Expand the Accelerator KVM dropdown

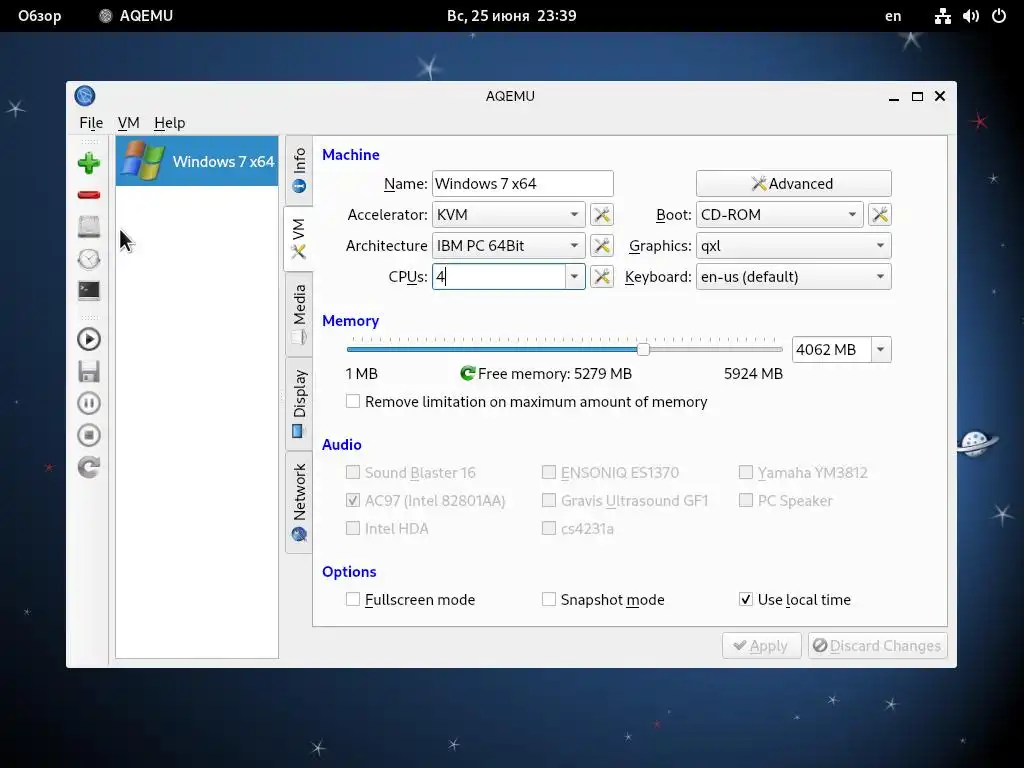coord(509,215)
